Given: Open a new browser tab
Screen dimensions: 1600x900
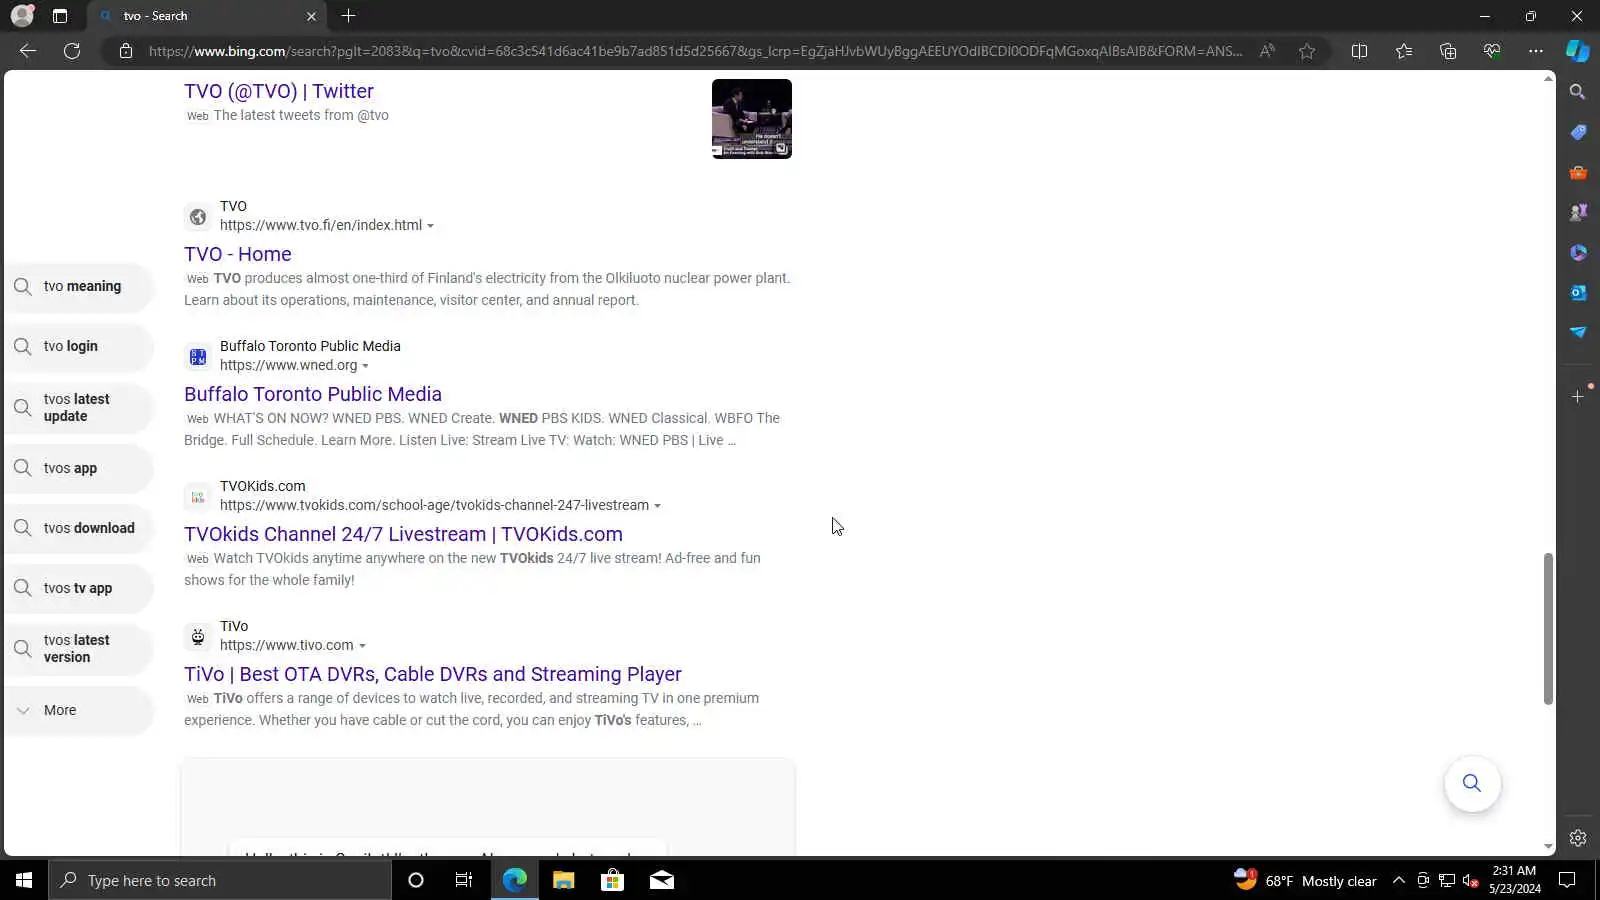Looking at the screenshot, I should click(x=348, y=16).
